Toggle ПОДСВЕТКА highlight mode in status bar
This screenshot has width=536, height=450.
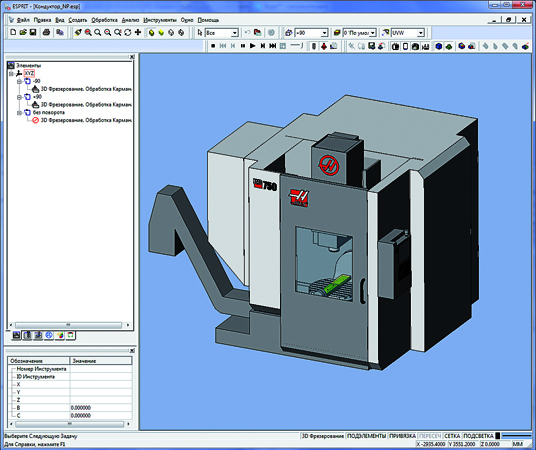coord(478,436)
